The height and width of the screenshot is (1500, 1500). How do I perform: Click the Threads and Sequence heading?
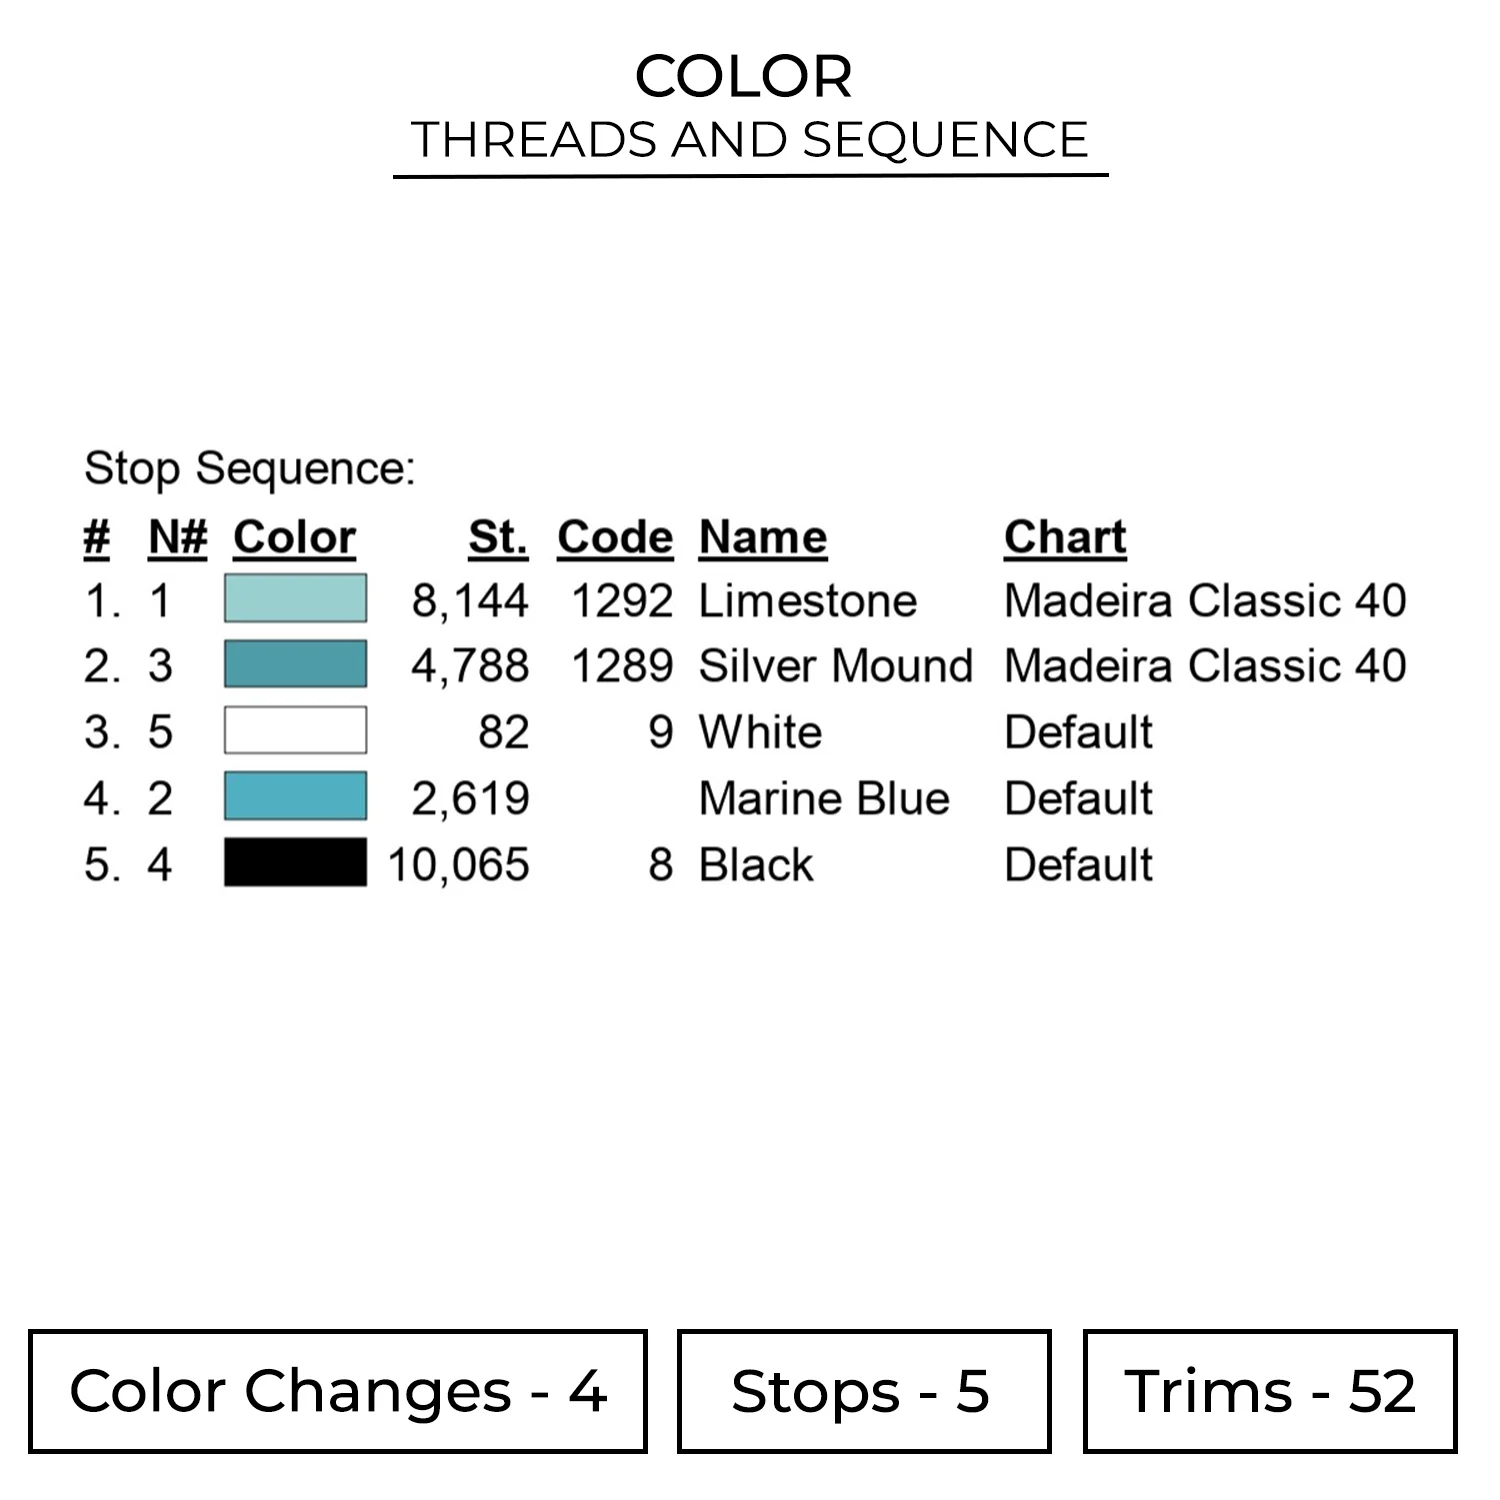click(750, 139)
